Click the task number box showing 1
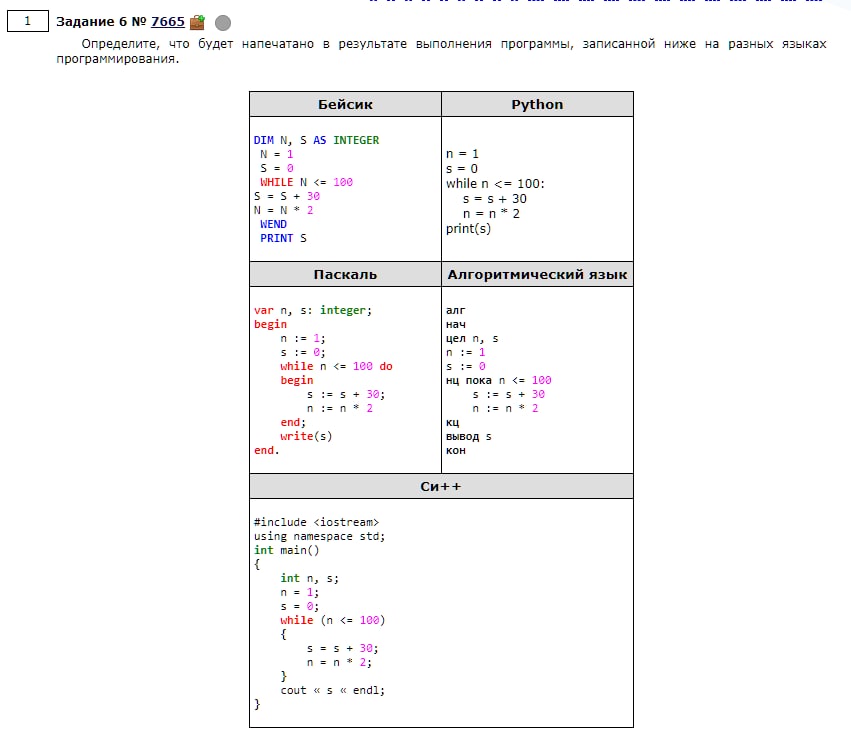This screenshot has height=747, width=851. [x=28, y=20]
